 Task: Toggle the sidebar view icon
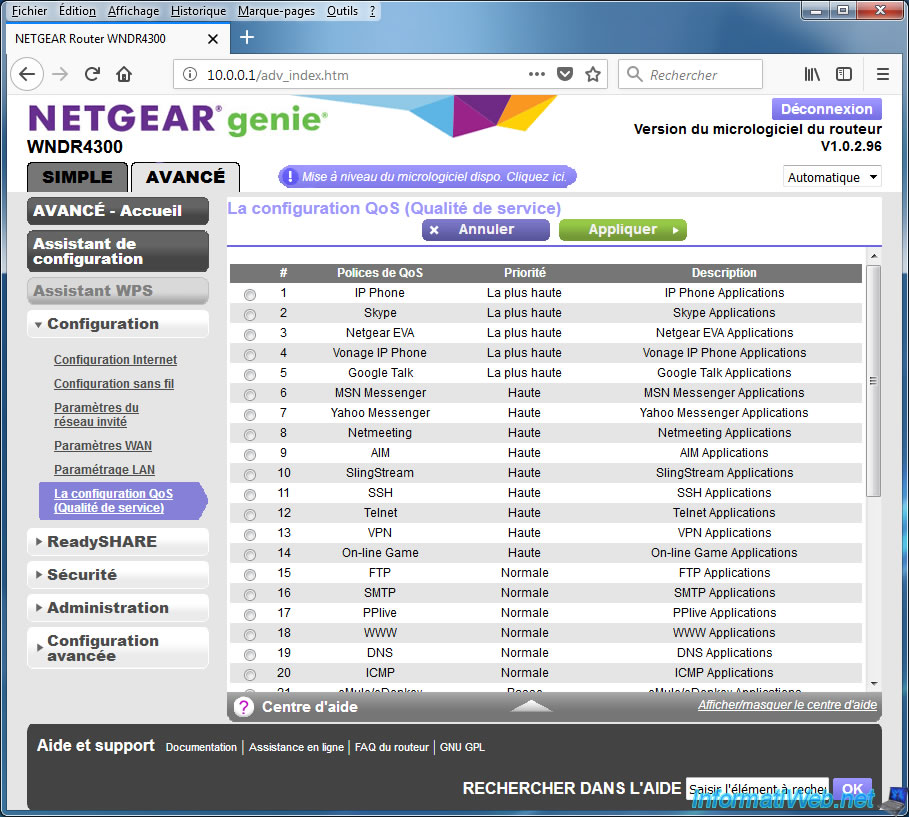coord(844,74)
